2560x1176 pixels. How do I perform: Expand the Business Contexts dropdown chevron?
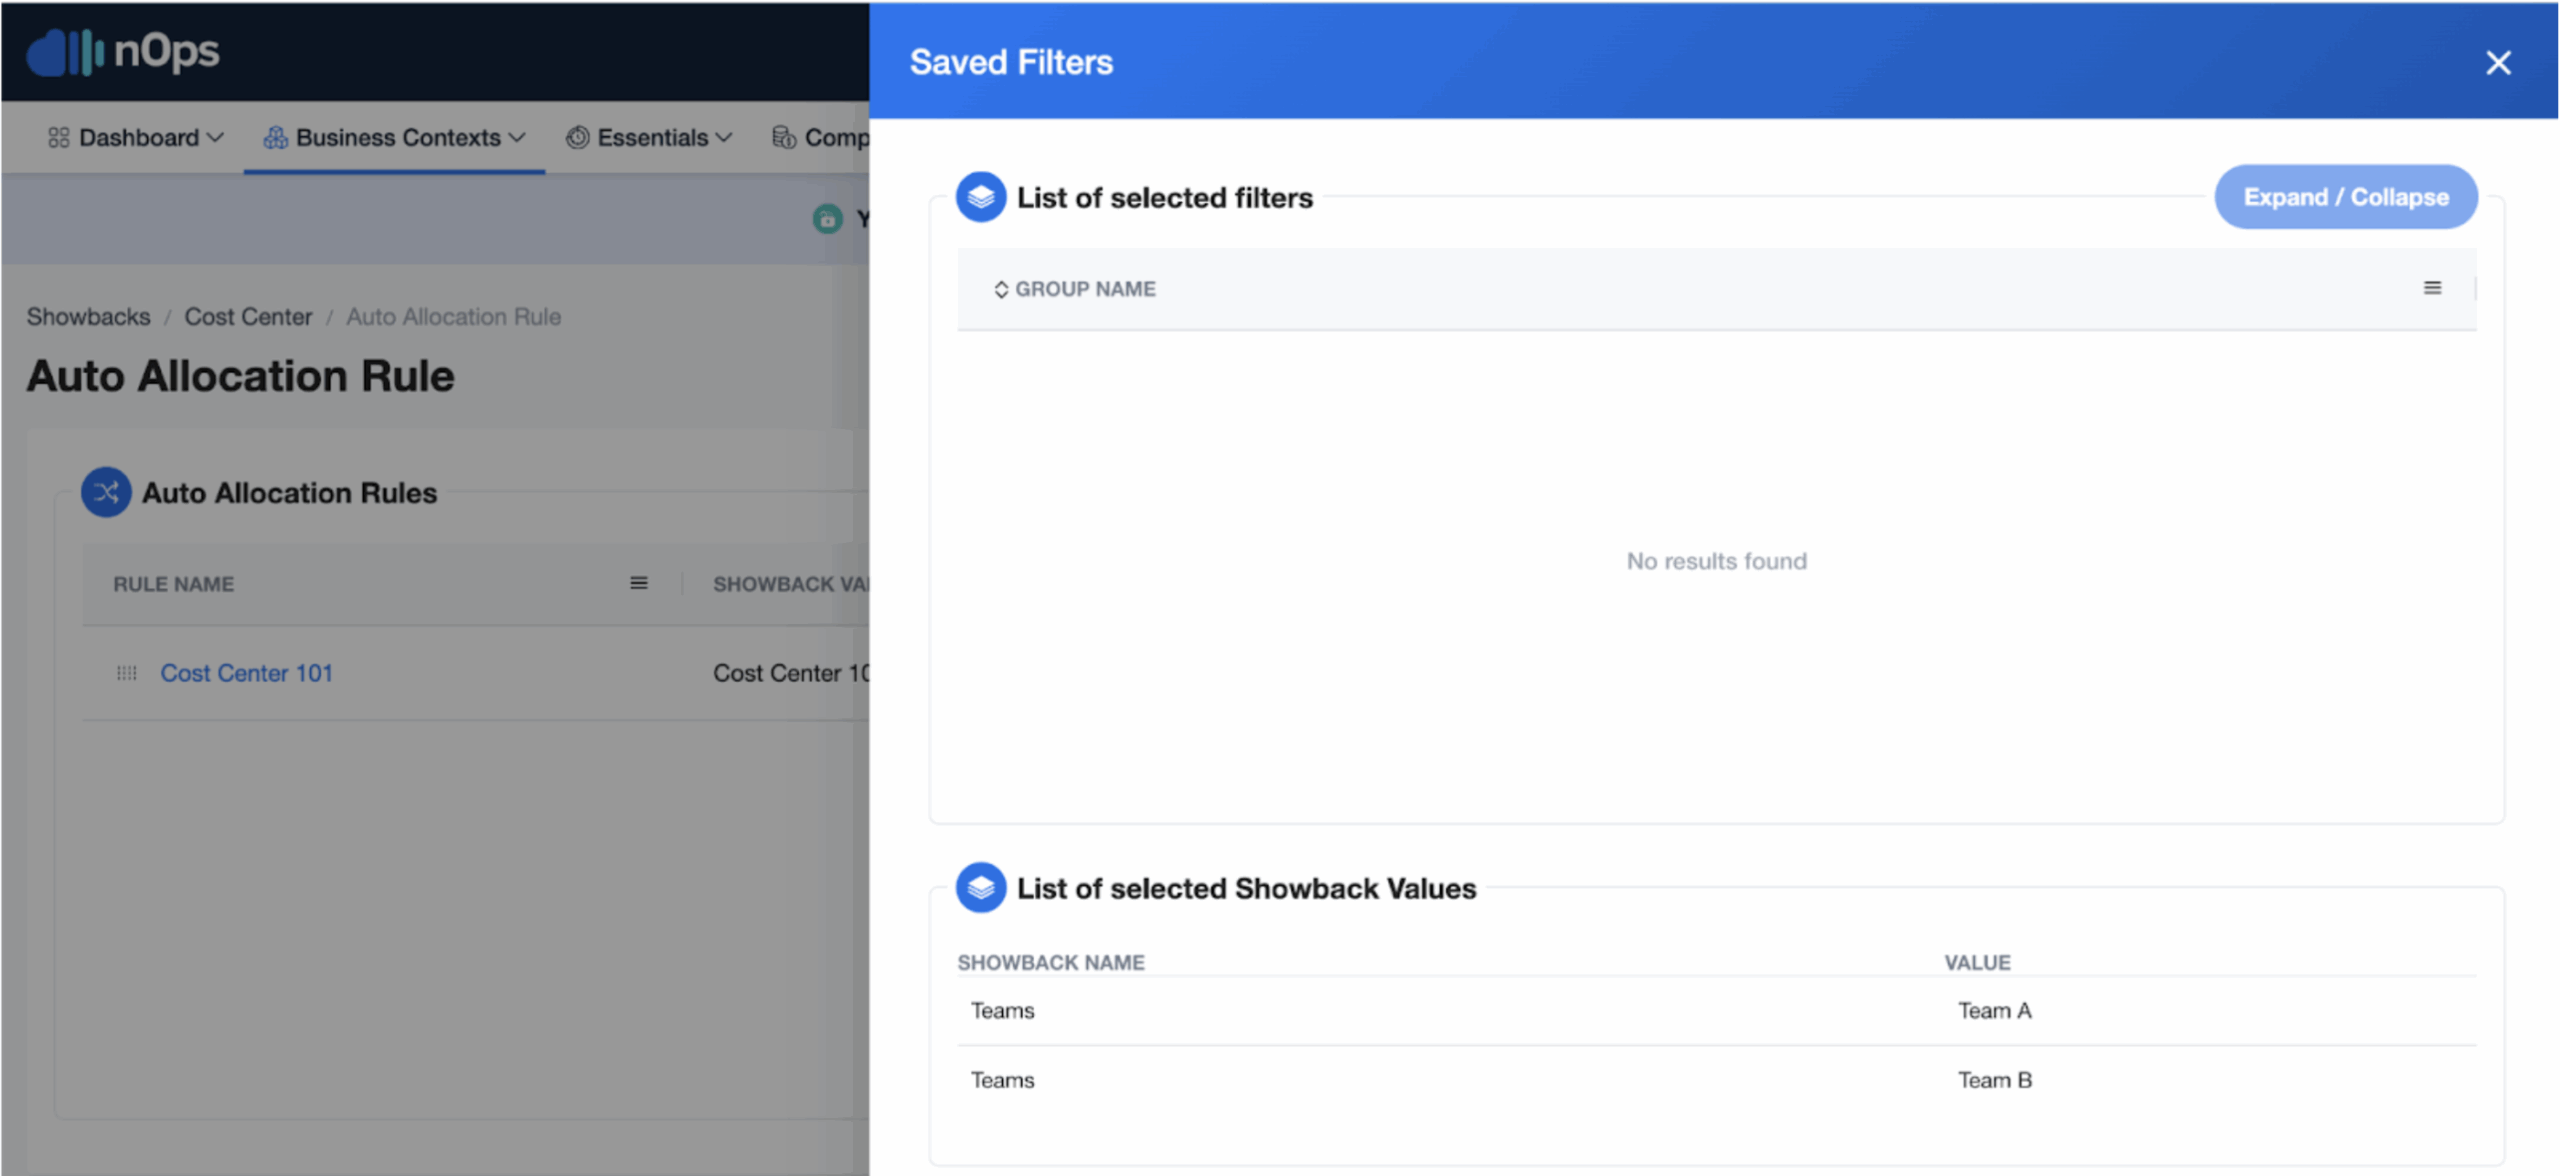click(x=517, y=138)
